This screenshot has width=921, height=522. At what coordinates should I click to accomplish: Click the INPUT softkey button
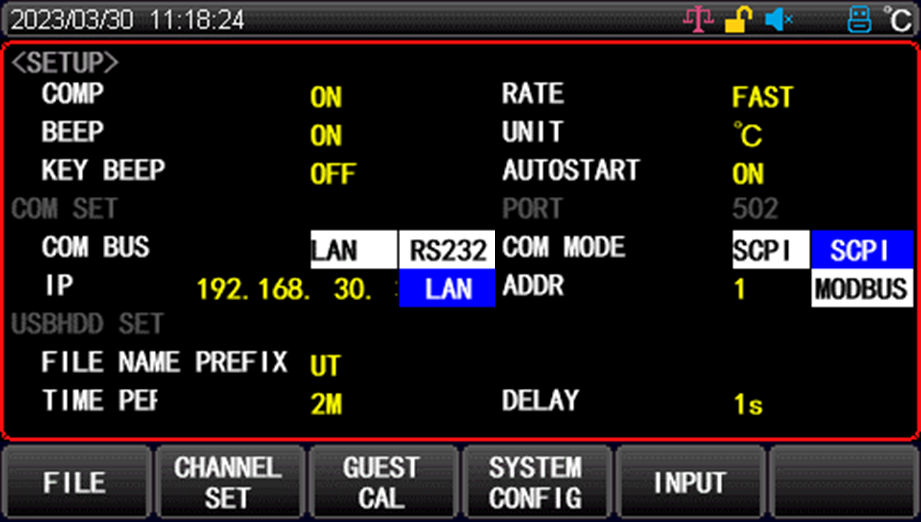pyautogui.click(x=690, y=483)
